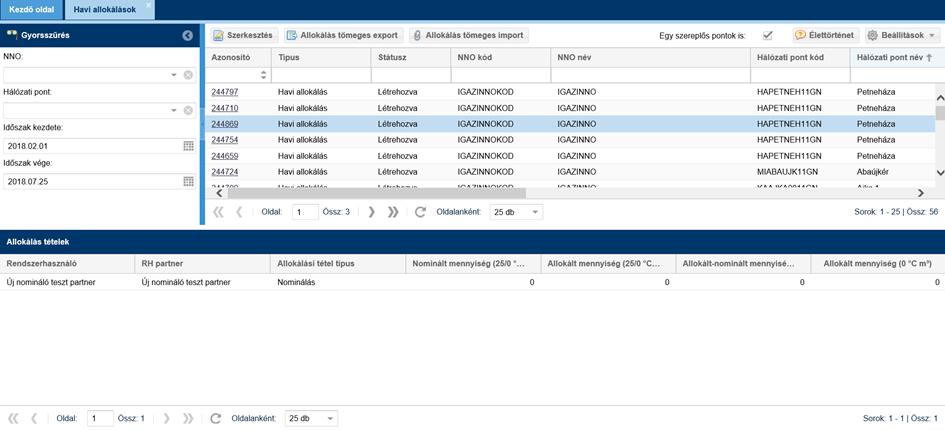Open the Hálózati pont dropdown list
The image size is (945, 431).
click(x=174, y=110)
